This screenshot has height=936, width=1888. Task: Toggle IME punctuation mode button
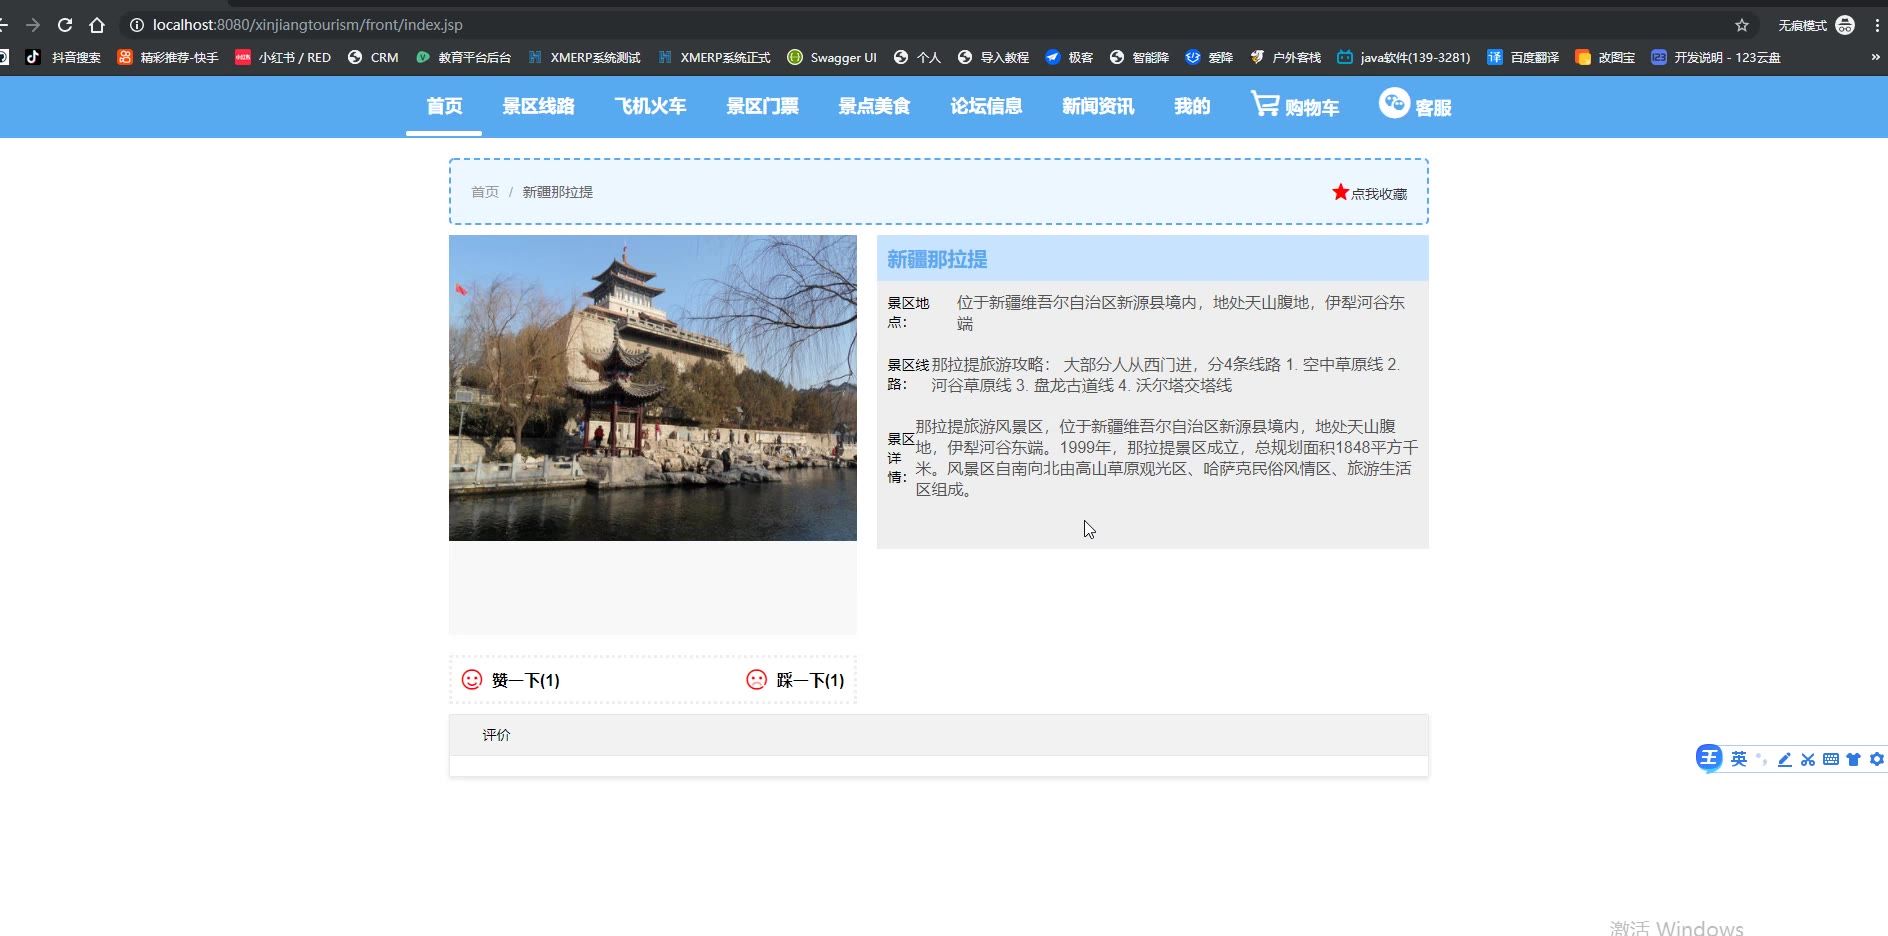tap(1762, 759)
